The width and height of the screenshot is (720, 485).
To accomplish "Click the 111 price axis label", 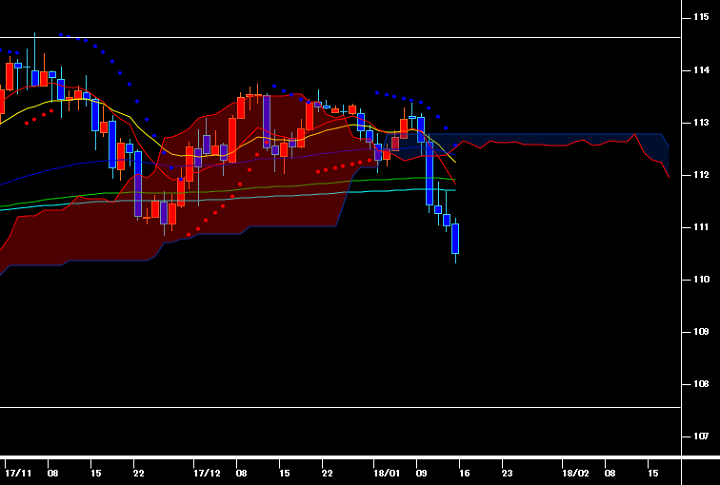I will [x=701, y=227].
